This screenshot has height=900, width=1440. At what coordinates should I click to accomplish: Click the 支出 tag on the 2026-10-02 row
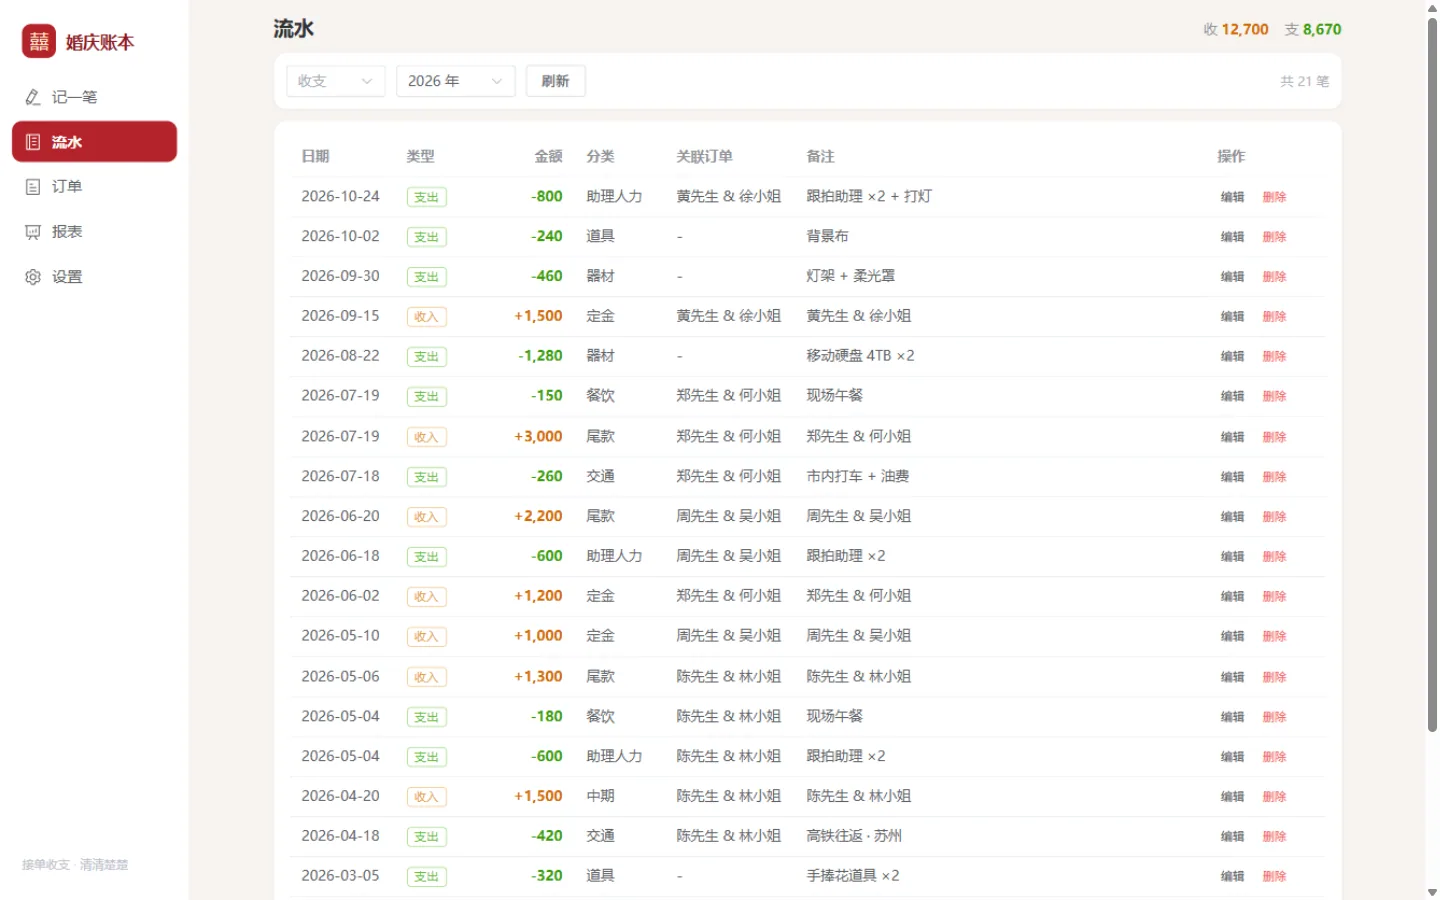pyautogui.click(x=427, y=237)
